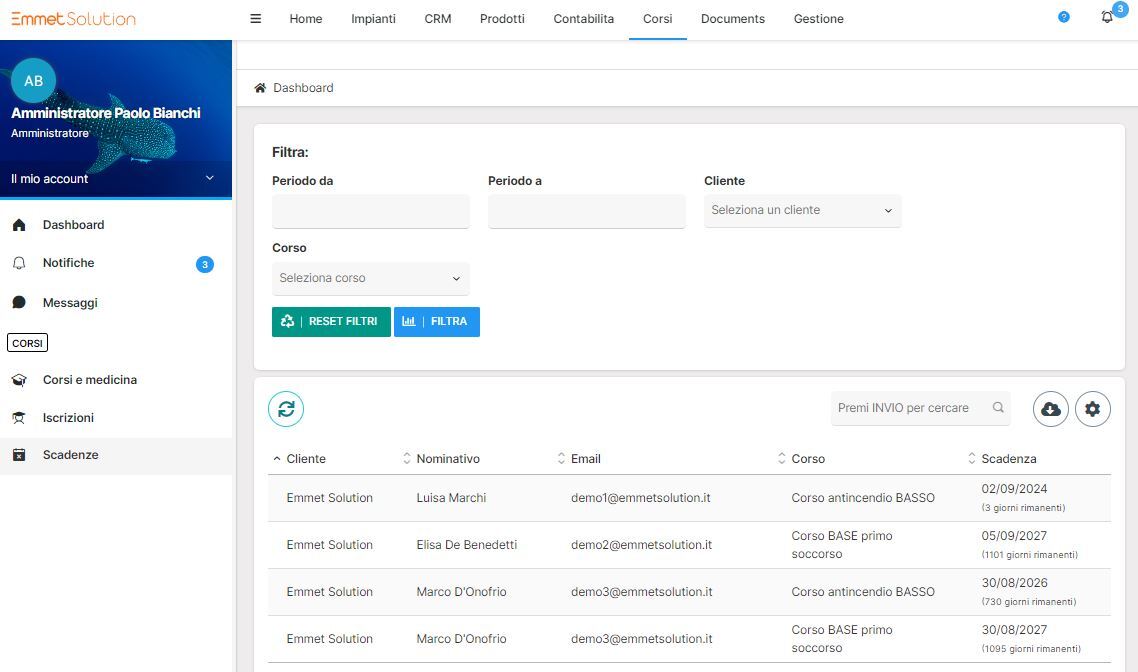Open the Seleziona corso dropdown
The width and height of the screenshot is (1138, 672).
click(370, 279)
